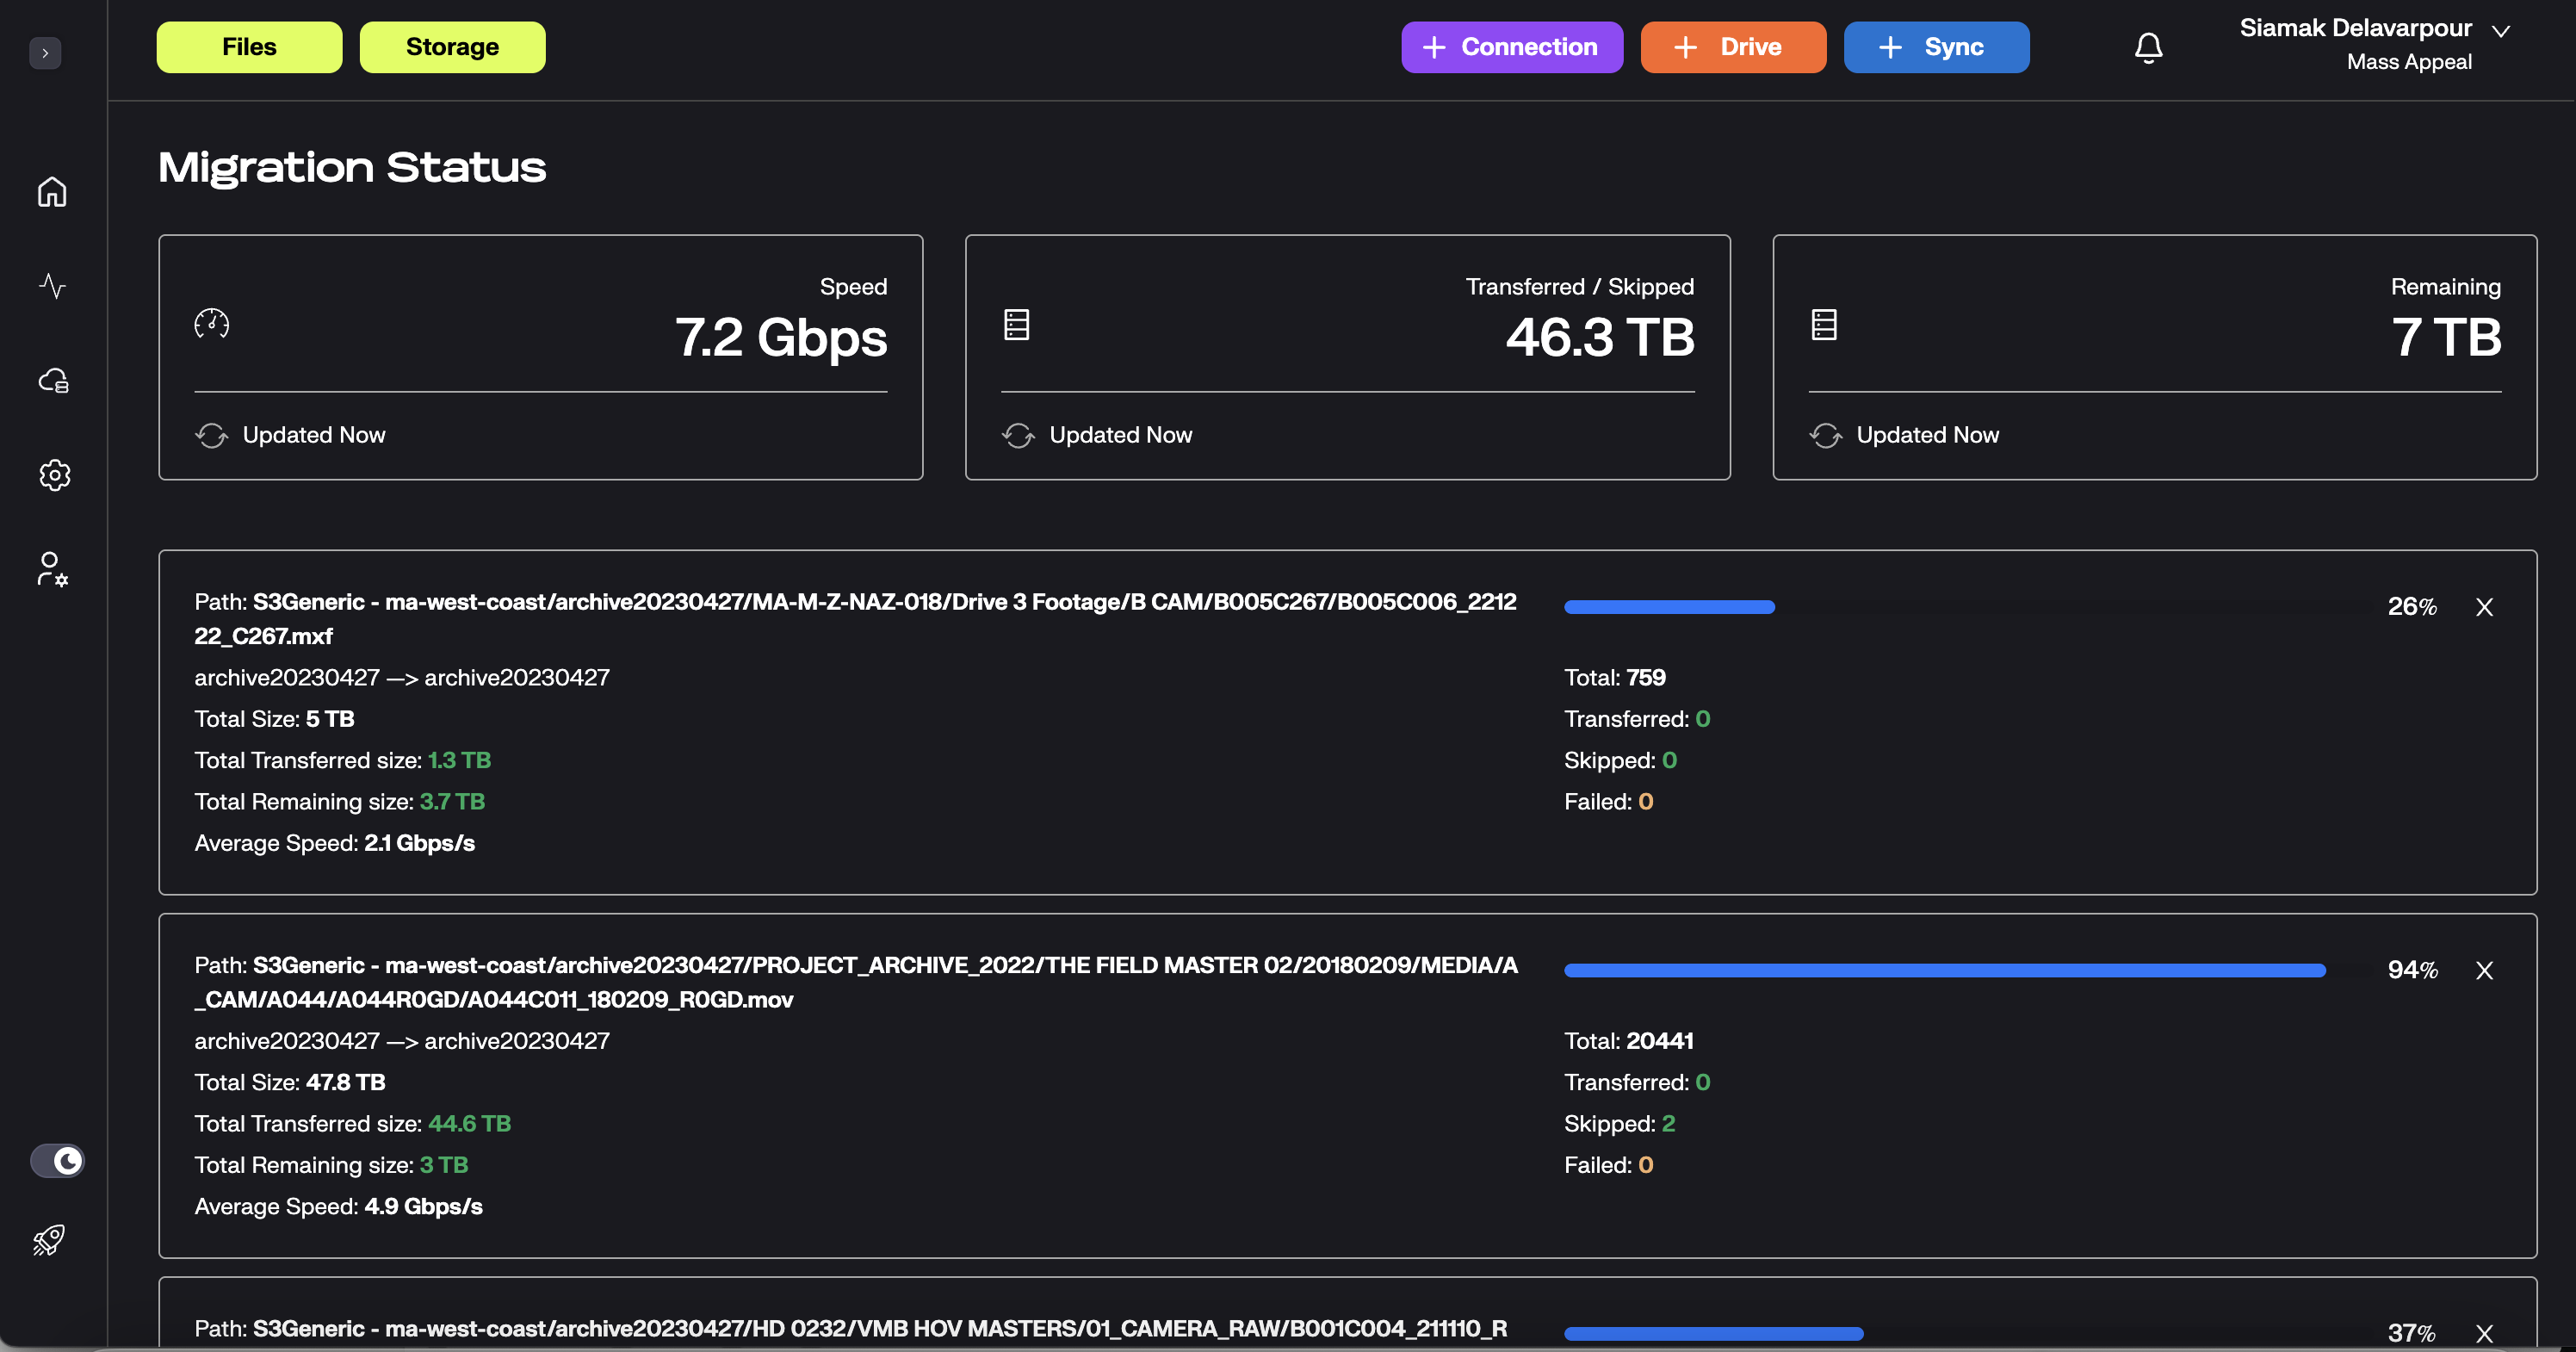Refresh the Remaining card via its icon
The width and height of the screenshot is (2576, 1352).
[x=1825, y=435]
